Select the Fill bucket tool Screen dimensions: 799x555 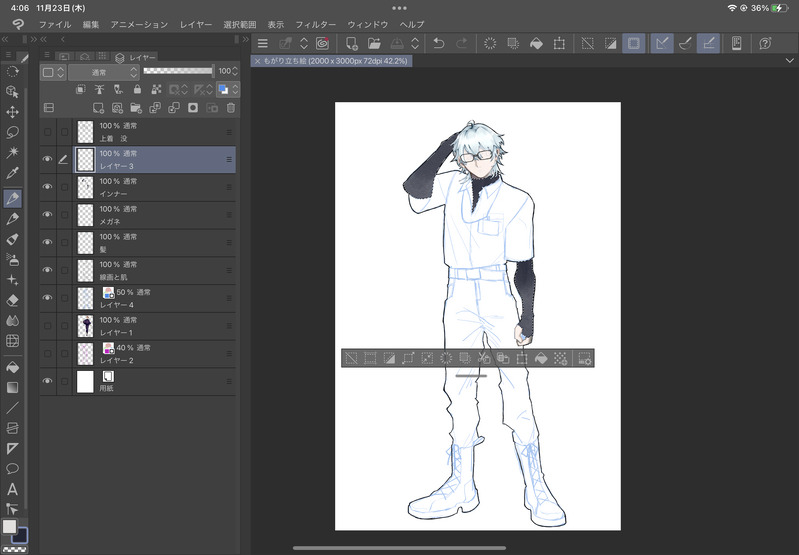click(12, 367)
